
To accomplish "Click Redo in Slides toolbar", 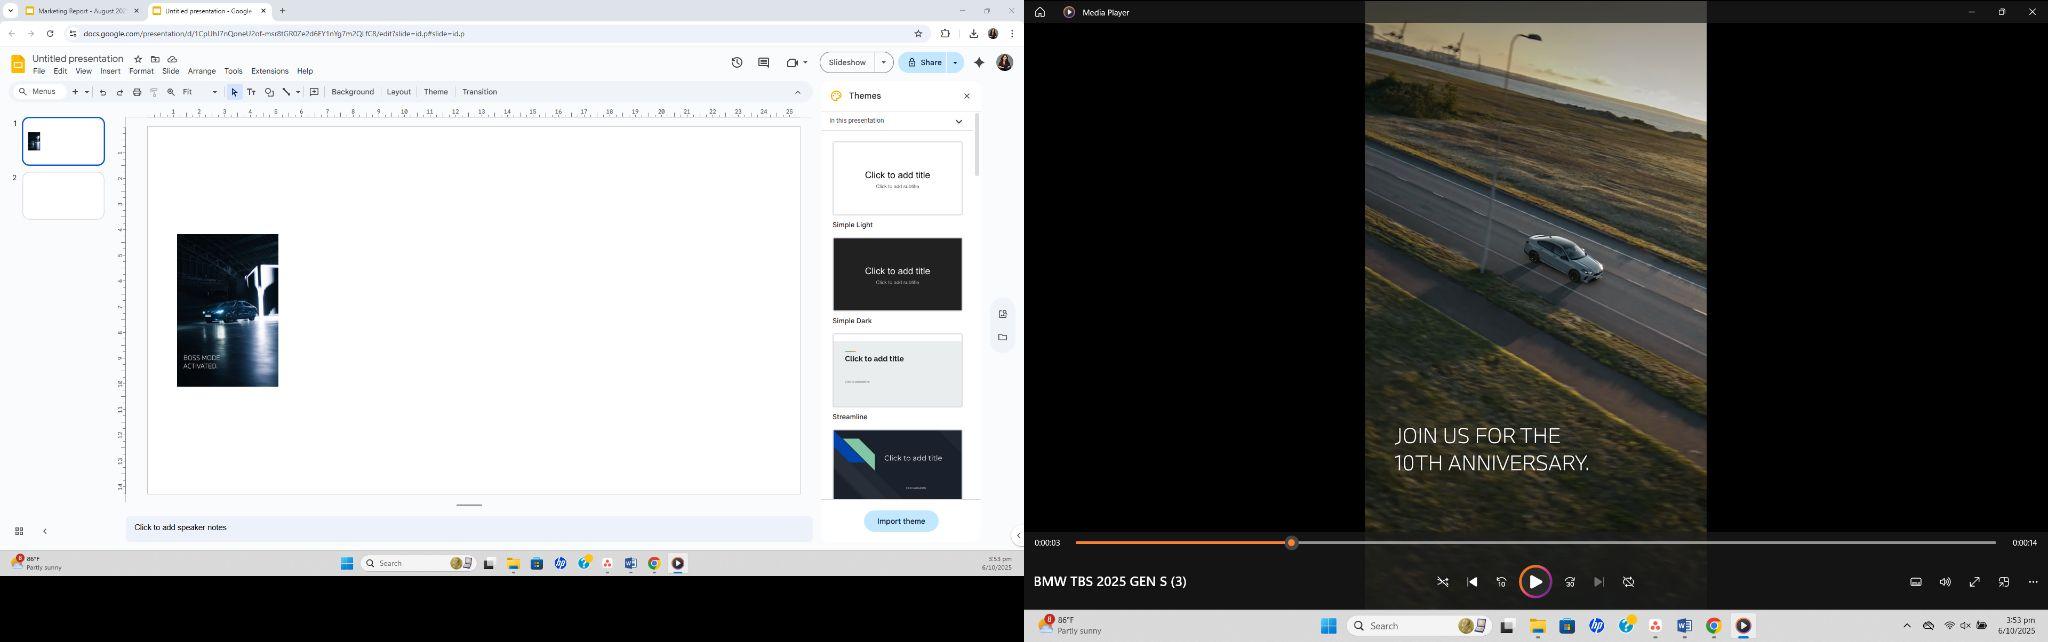I will coord(119,92).
